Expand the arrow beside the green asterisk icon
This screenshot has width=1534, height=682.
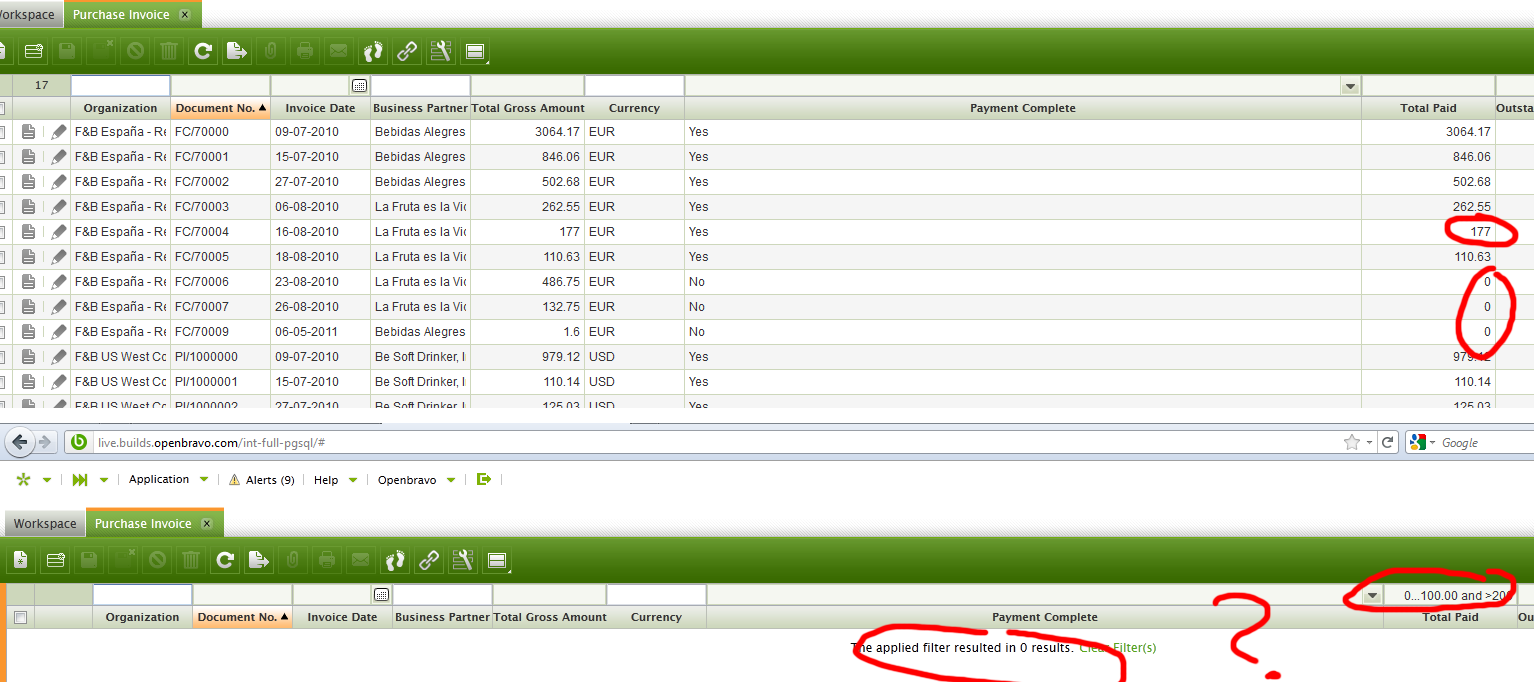point(47,480)
